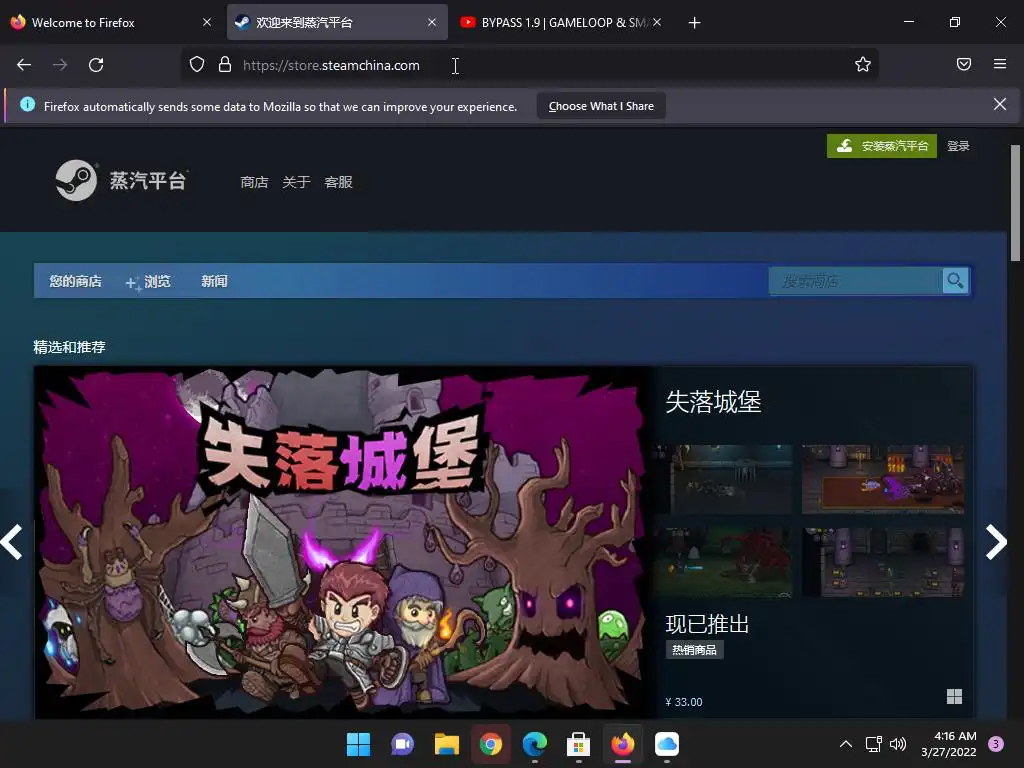Image resolution: width=1024 pixels, height=768 pixels.
Task: Open the Windows Start menu
Action: coord(358,744)
